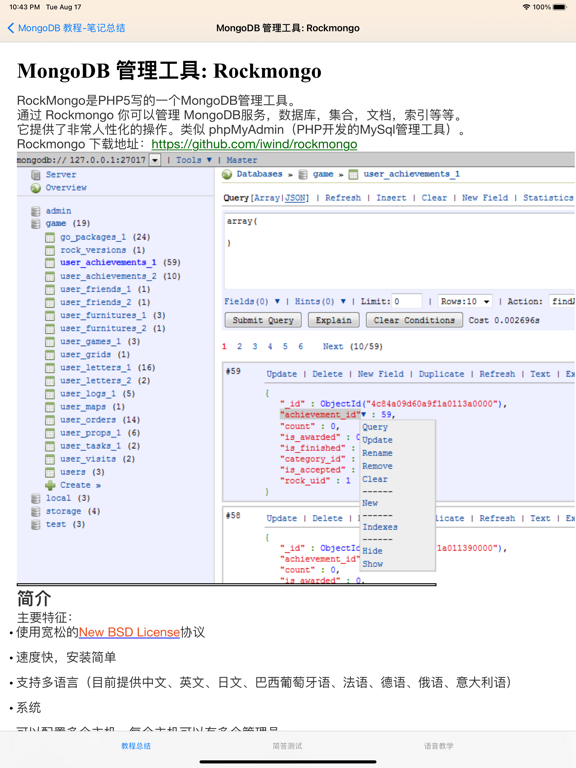Click the user_achievements_2 collection table icon
Image resolution: width=576 pixels, height=768 pixels.
(x=50, y=276)
